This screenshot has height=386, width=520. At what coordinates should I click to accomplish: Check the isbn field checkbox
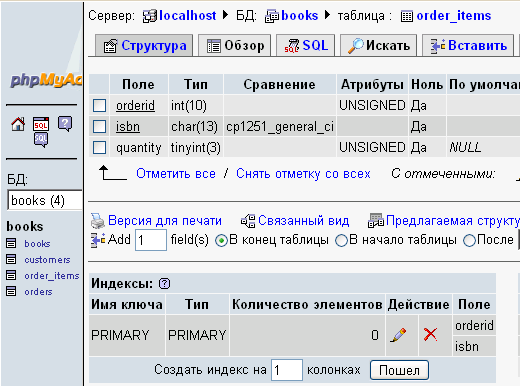99,127
